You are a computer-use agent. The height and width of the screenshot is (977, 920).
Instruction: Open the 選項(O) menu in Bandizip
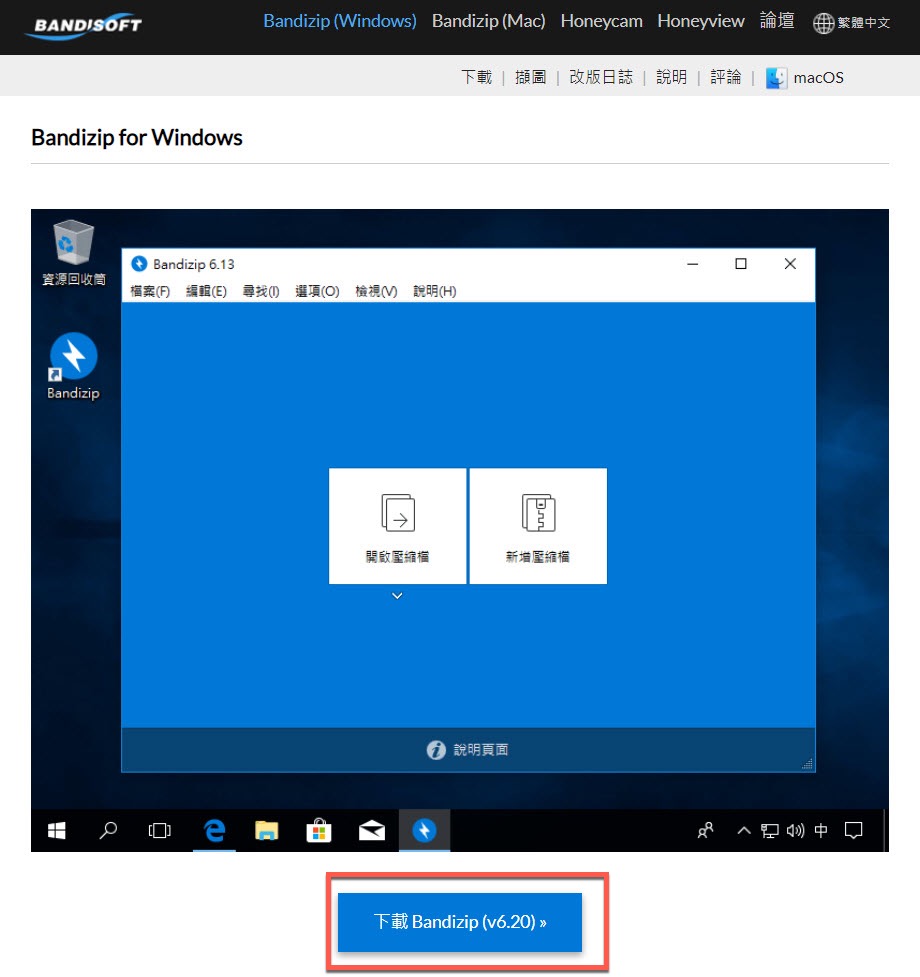(x=317, y=292)
